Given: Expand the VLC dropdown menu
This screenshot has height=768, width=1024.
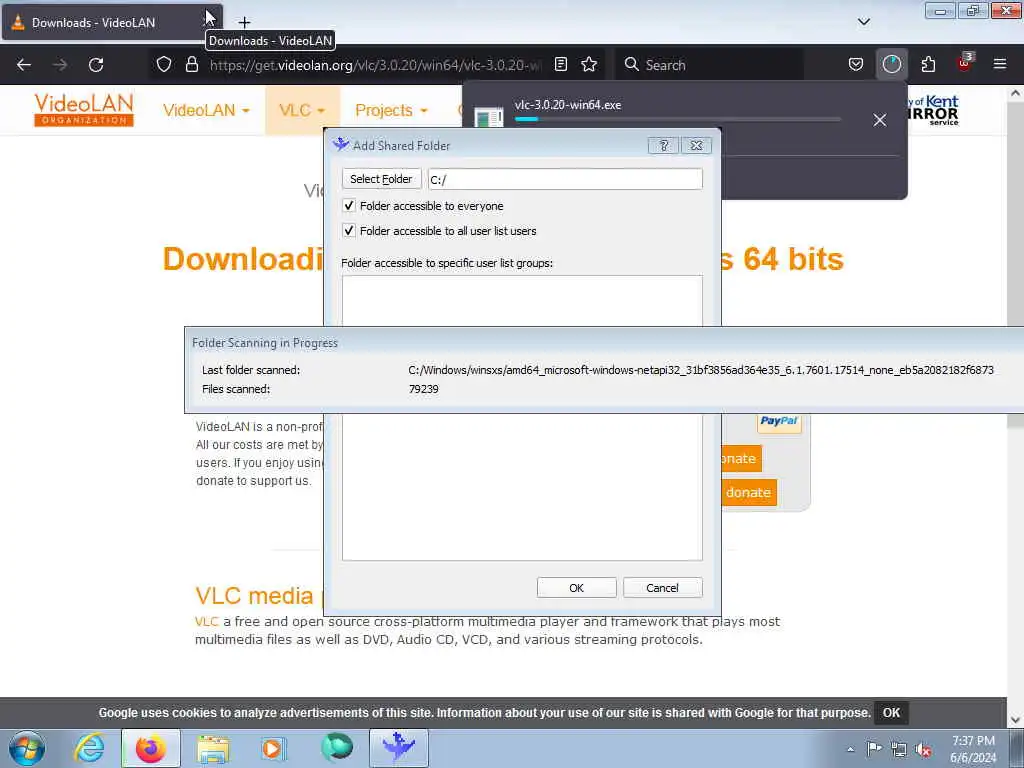Looking at the screenshot, I should click(x=301, y=110).
